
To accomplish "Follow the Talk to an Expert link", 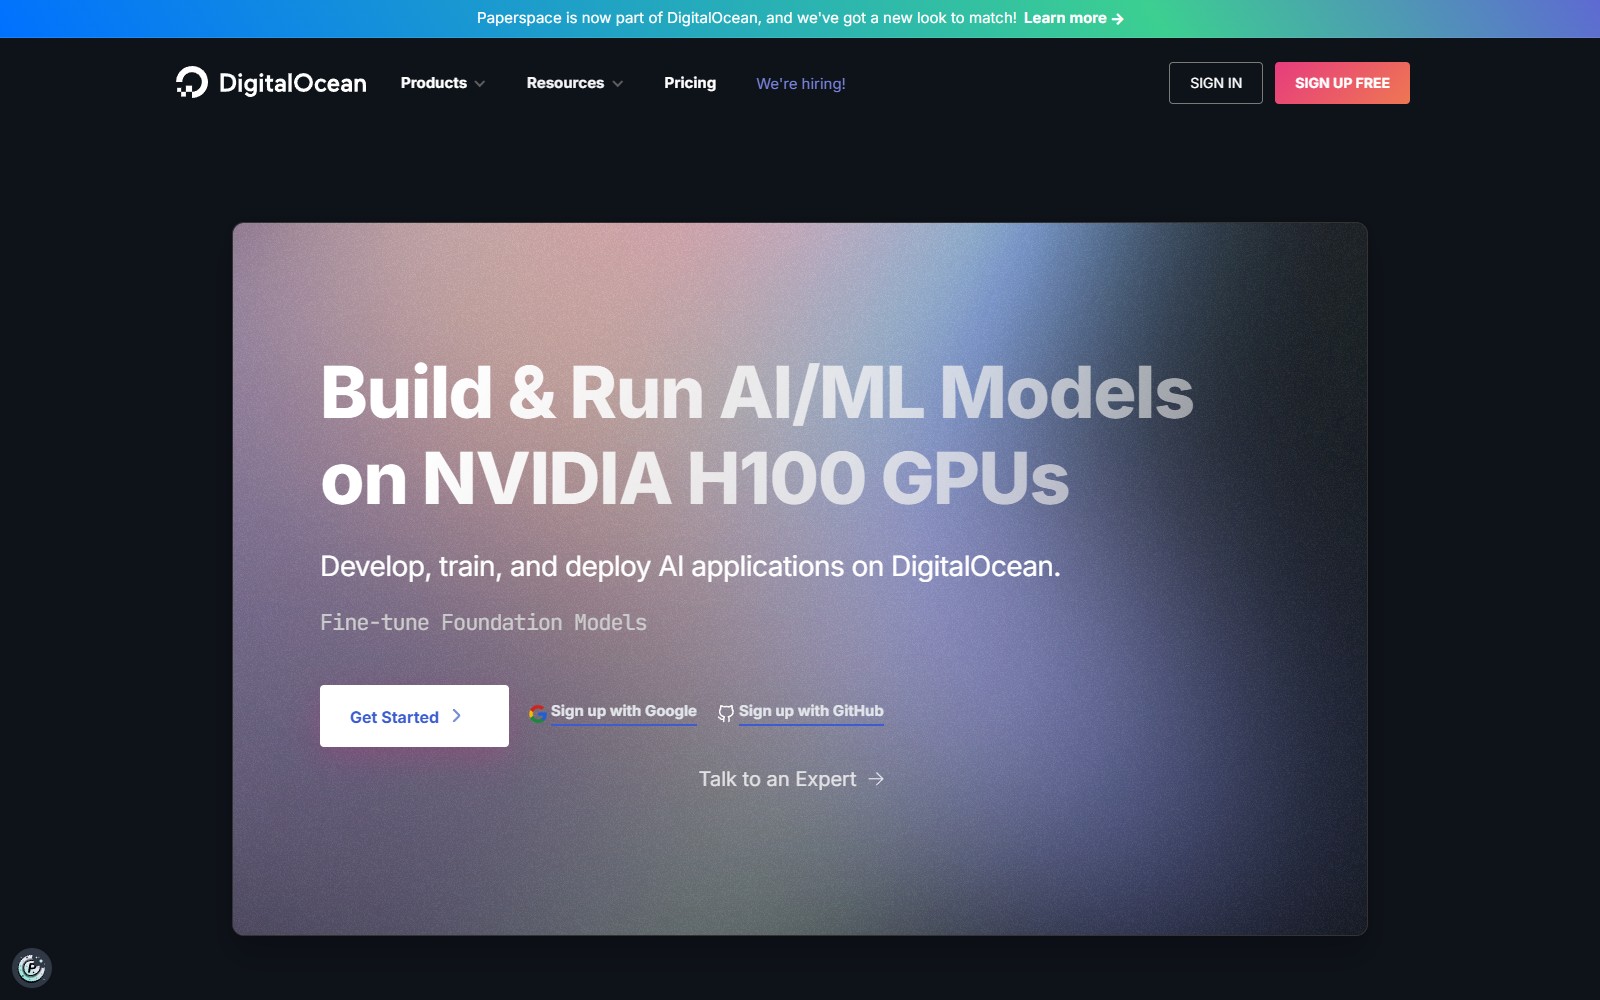I will (x=791, y=779).
